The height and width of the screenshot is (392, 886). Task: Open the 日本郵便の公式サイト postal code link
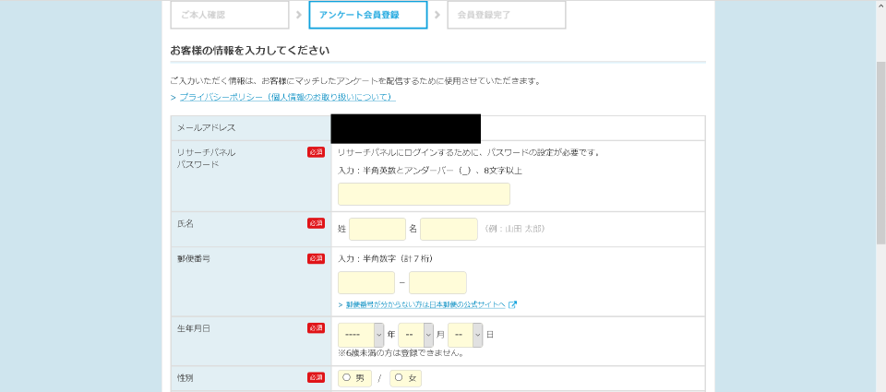pyautogui.click(x=425, y=304)
